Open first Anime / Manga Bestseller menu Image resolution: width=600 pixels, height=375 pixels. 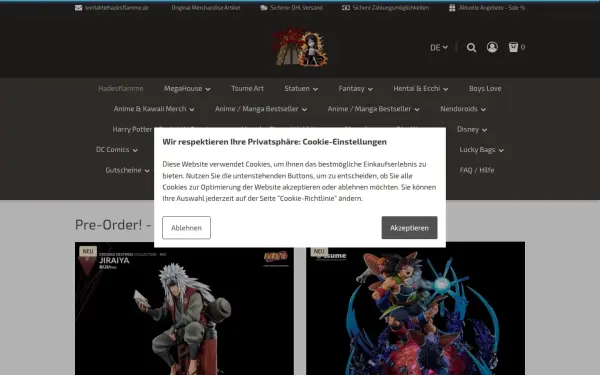[261, 109]
